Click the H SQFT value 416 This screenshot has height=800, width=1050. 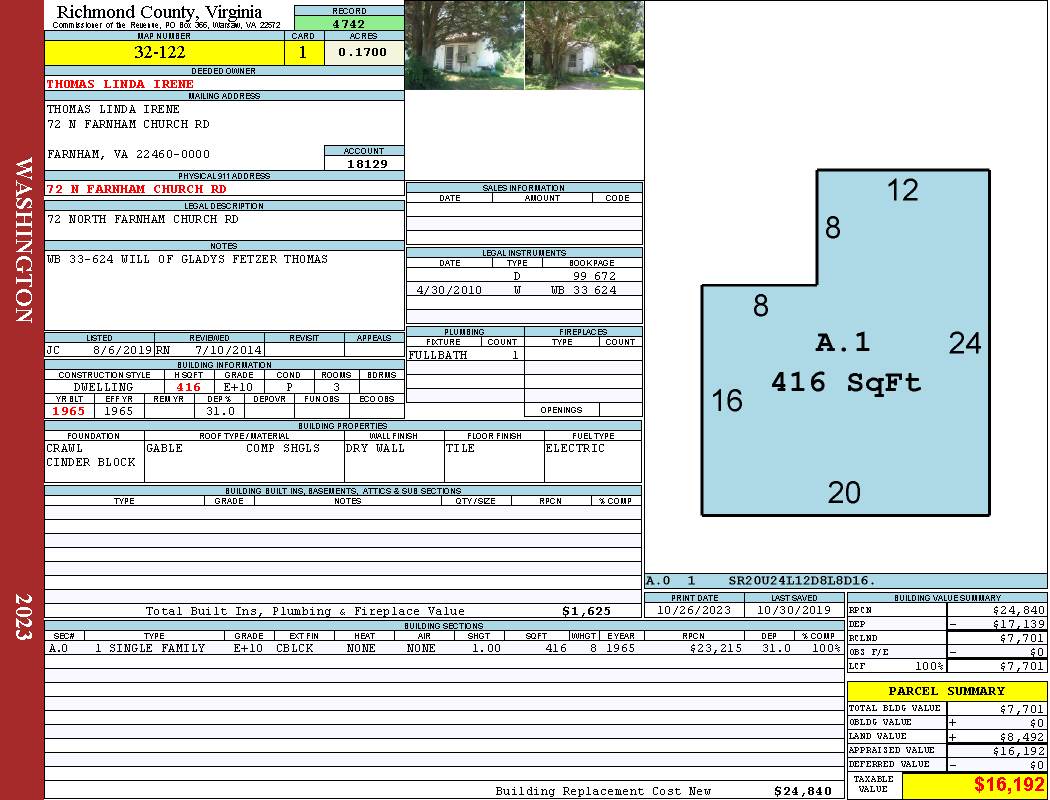click(x=189, y=387)
